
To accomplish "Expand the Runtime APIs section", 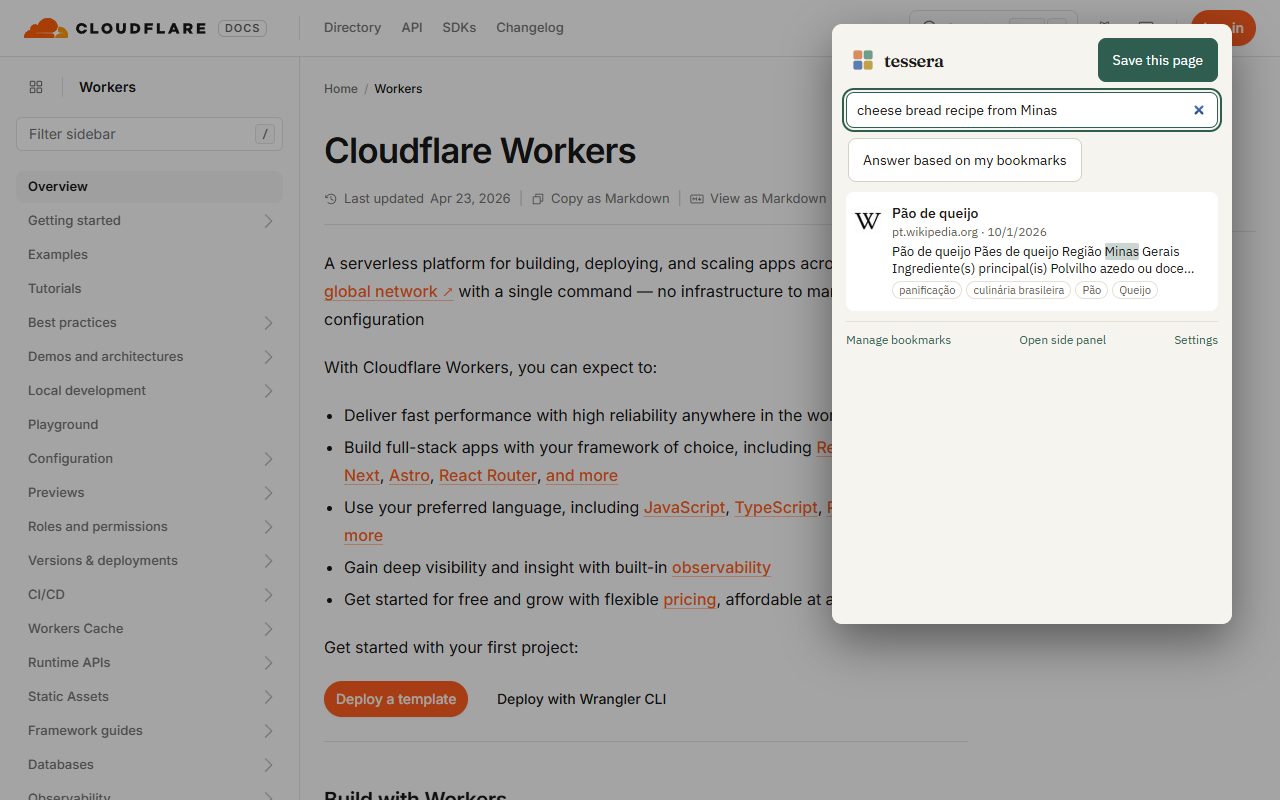I will tap(268, 663).
